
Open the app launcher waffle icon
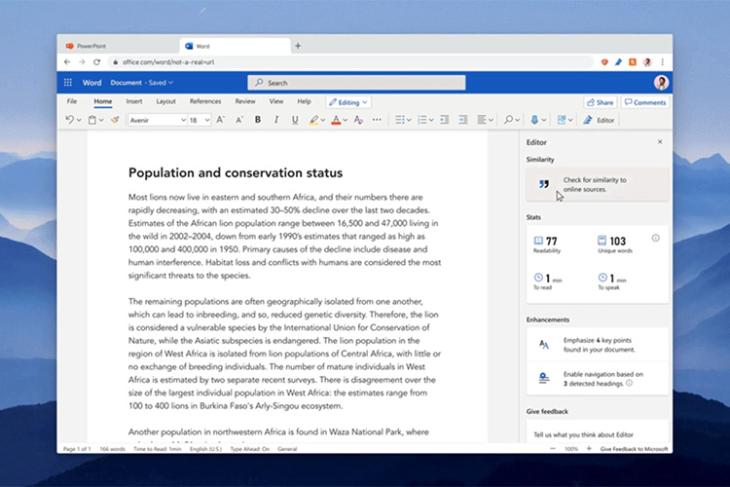(x=68, y=82)
